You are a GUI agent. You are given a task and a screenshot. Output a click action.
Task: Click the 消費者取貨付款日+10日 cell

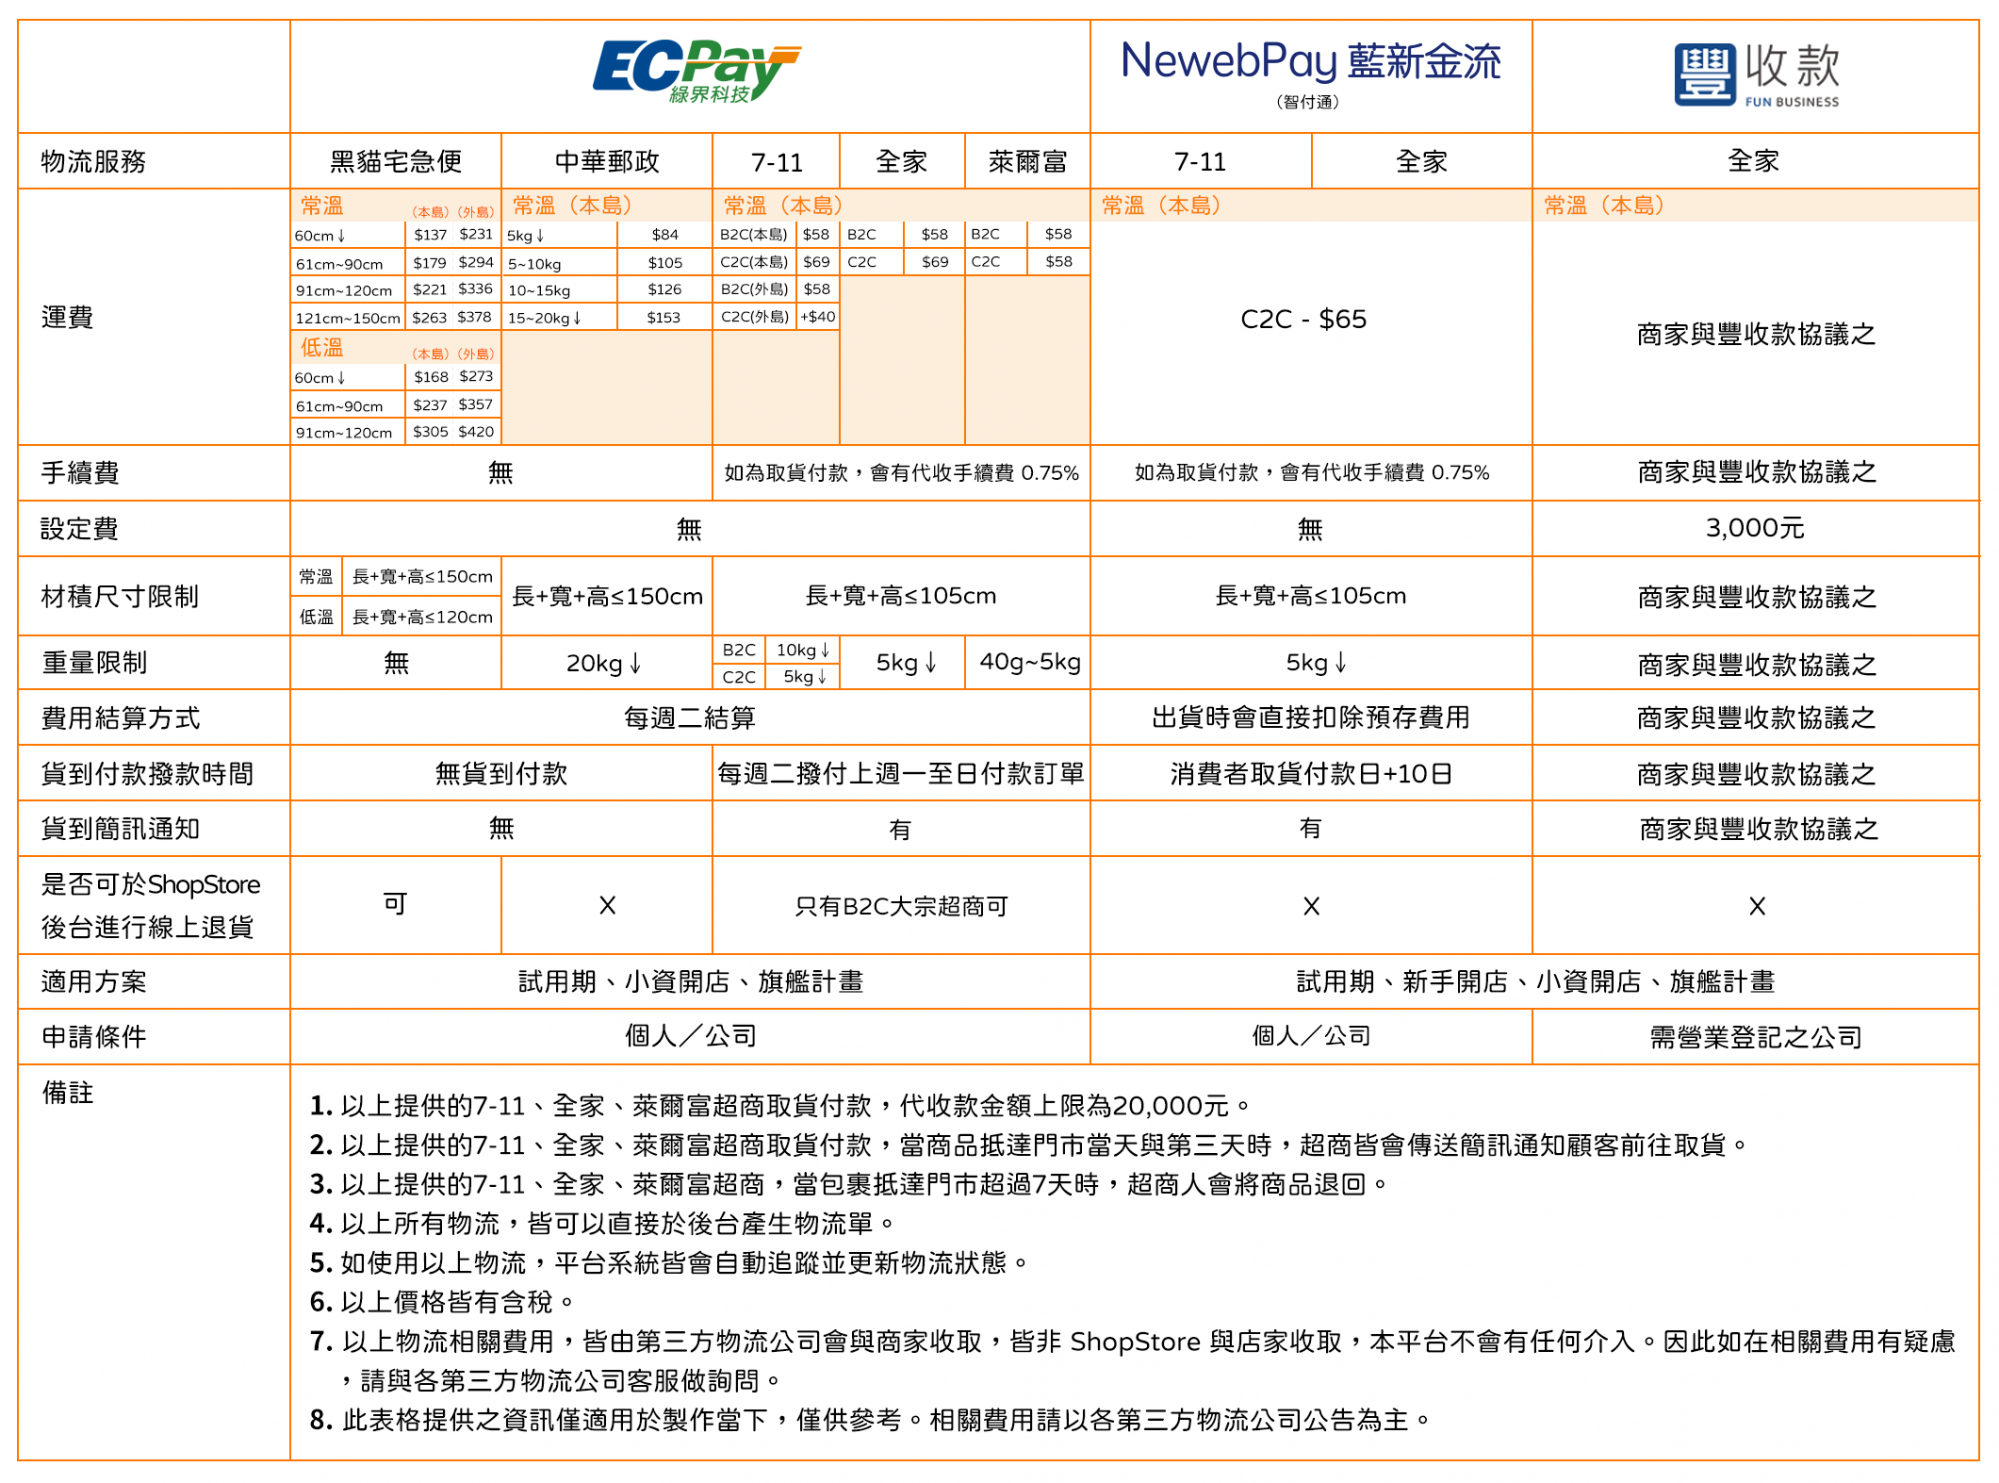pyautogui.click(x=1310, y=773)
